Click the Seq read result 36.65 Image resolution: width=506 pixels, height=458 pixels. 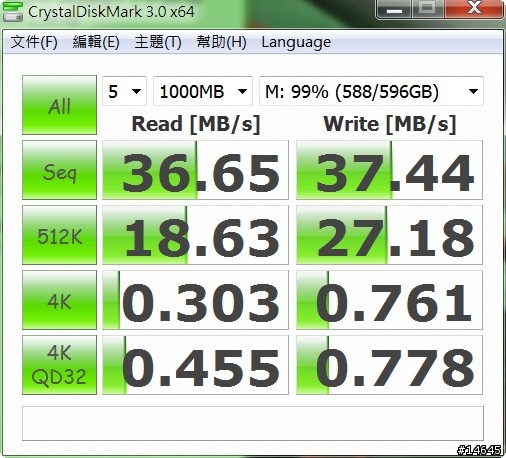[195, 170]
